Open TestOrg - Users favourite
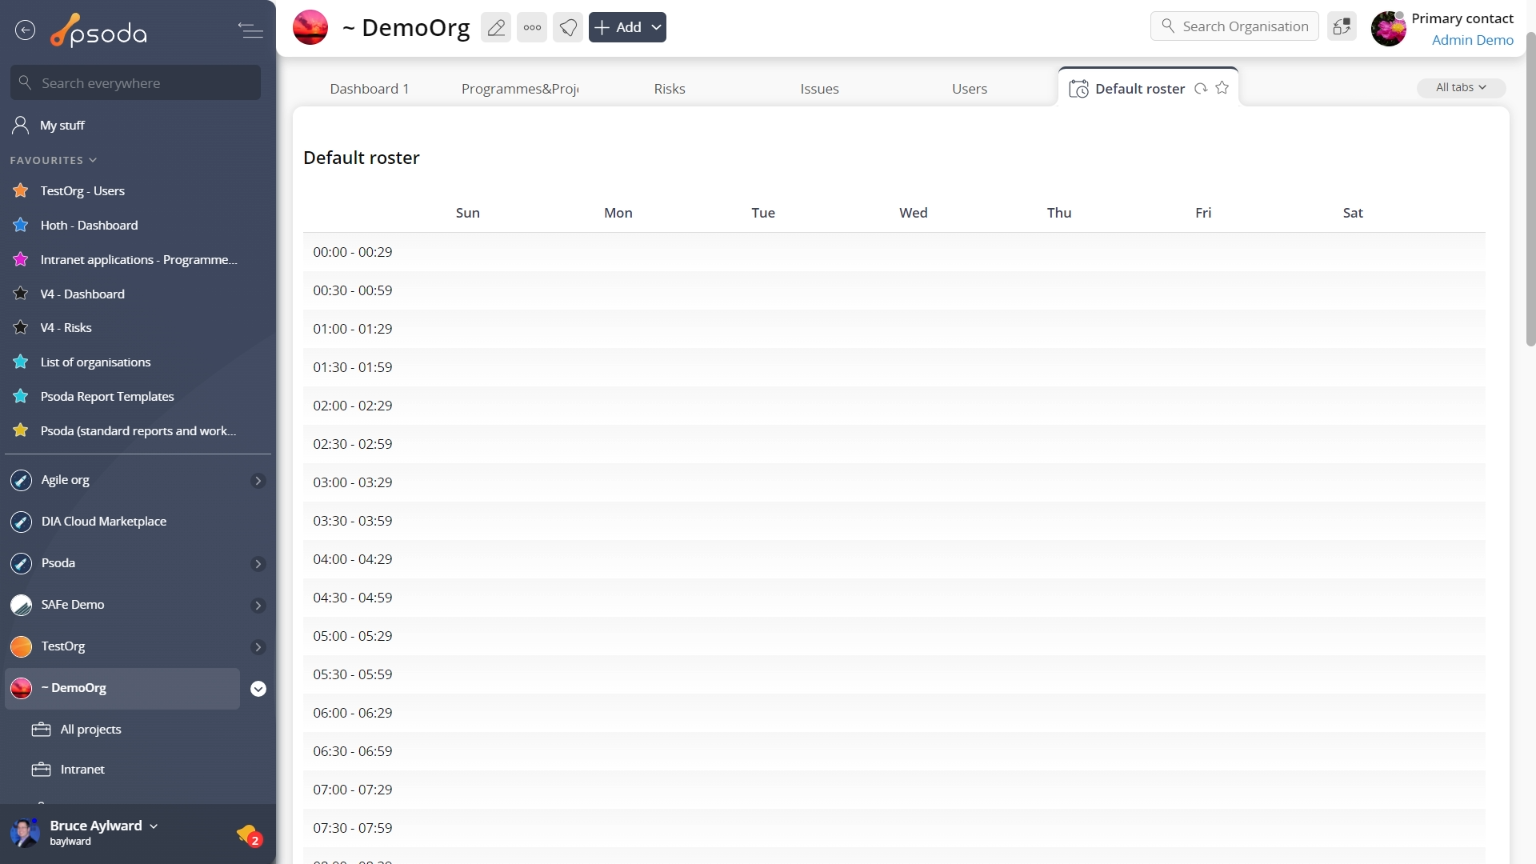Viewport: 1536px width, 864px height. 82,191
